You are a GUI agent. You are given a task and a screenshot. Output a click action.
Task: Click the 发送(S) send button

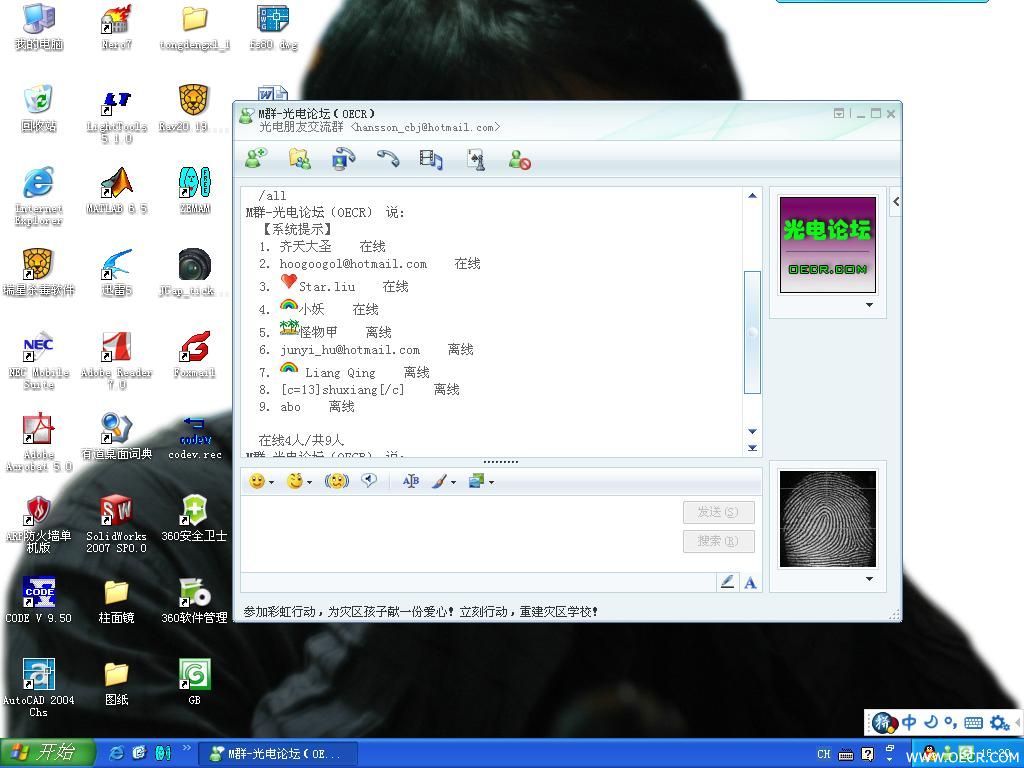tap(718, 512)
